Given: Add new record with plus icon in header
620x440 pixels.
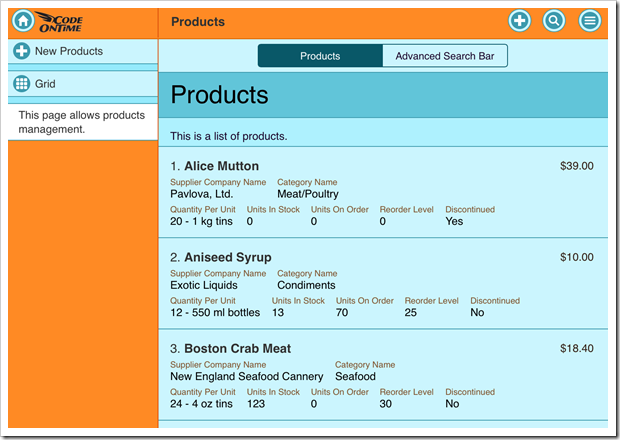Looking at the screenshot, I should pyautogui.click(x=519, y=21).
